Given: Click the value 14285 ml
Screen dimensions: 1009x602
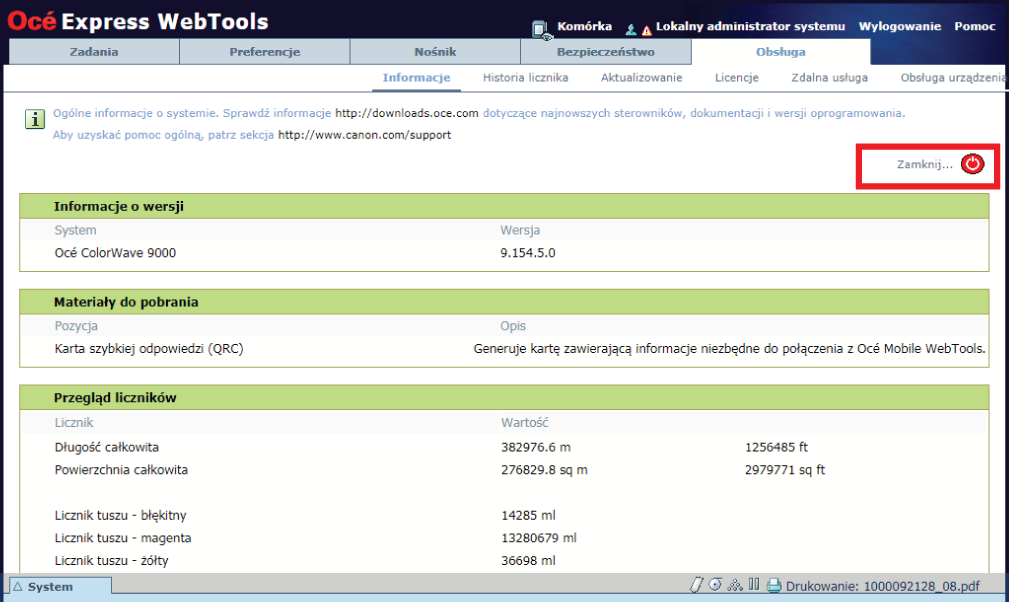Looking at the screenshot, I should pyautogui.click(x=528, y=515).
